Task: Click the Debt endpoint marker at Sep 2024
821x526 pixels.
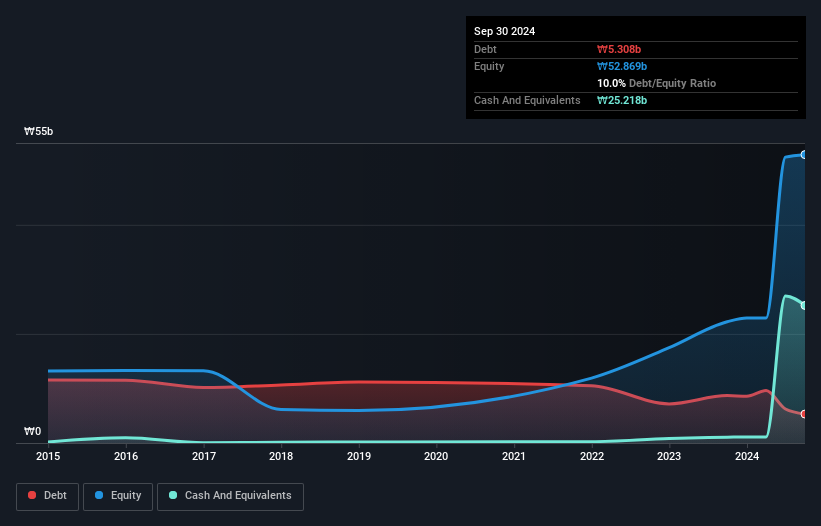Action: point(804,414)
